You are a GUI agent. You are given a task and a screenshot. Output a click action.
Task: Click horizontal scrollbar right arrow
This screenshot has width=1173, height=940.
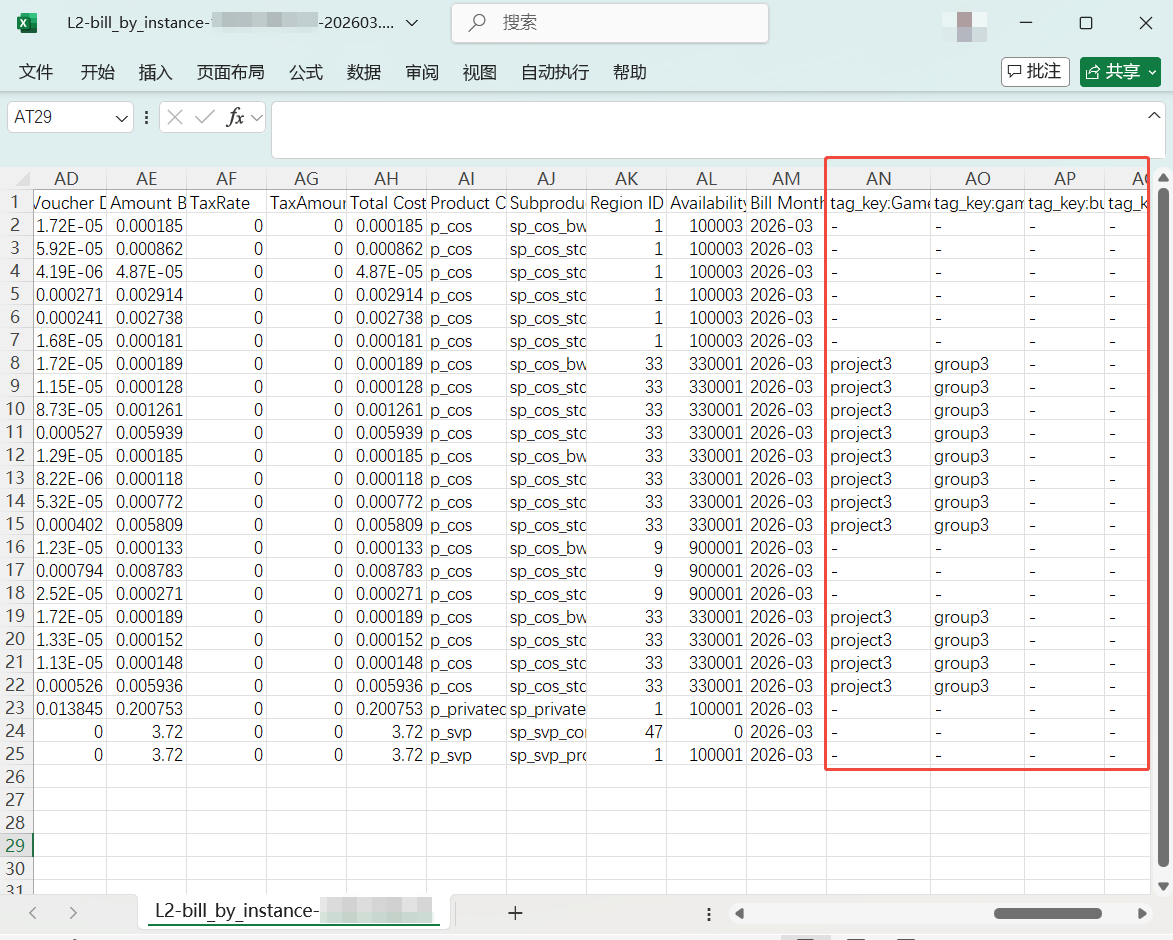click(1142, 913)
